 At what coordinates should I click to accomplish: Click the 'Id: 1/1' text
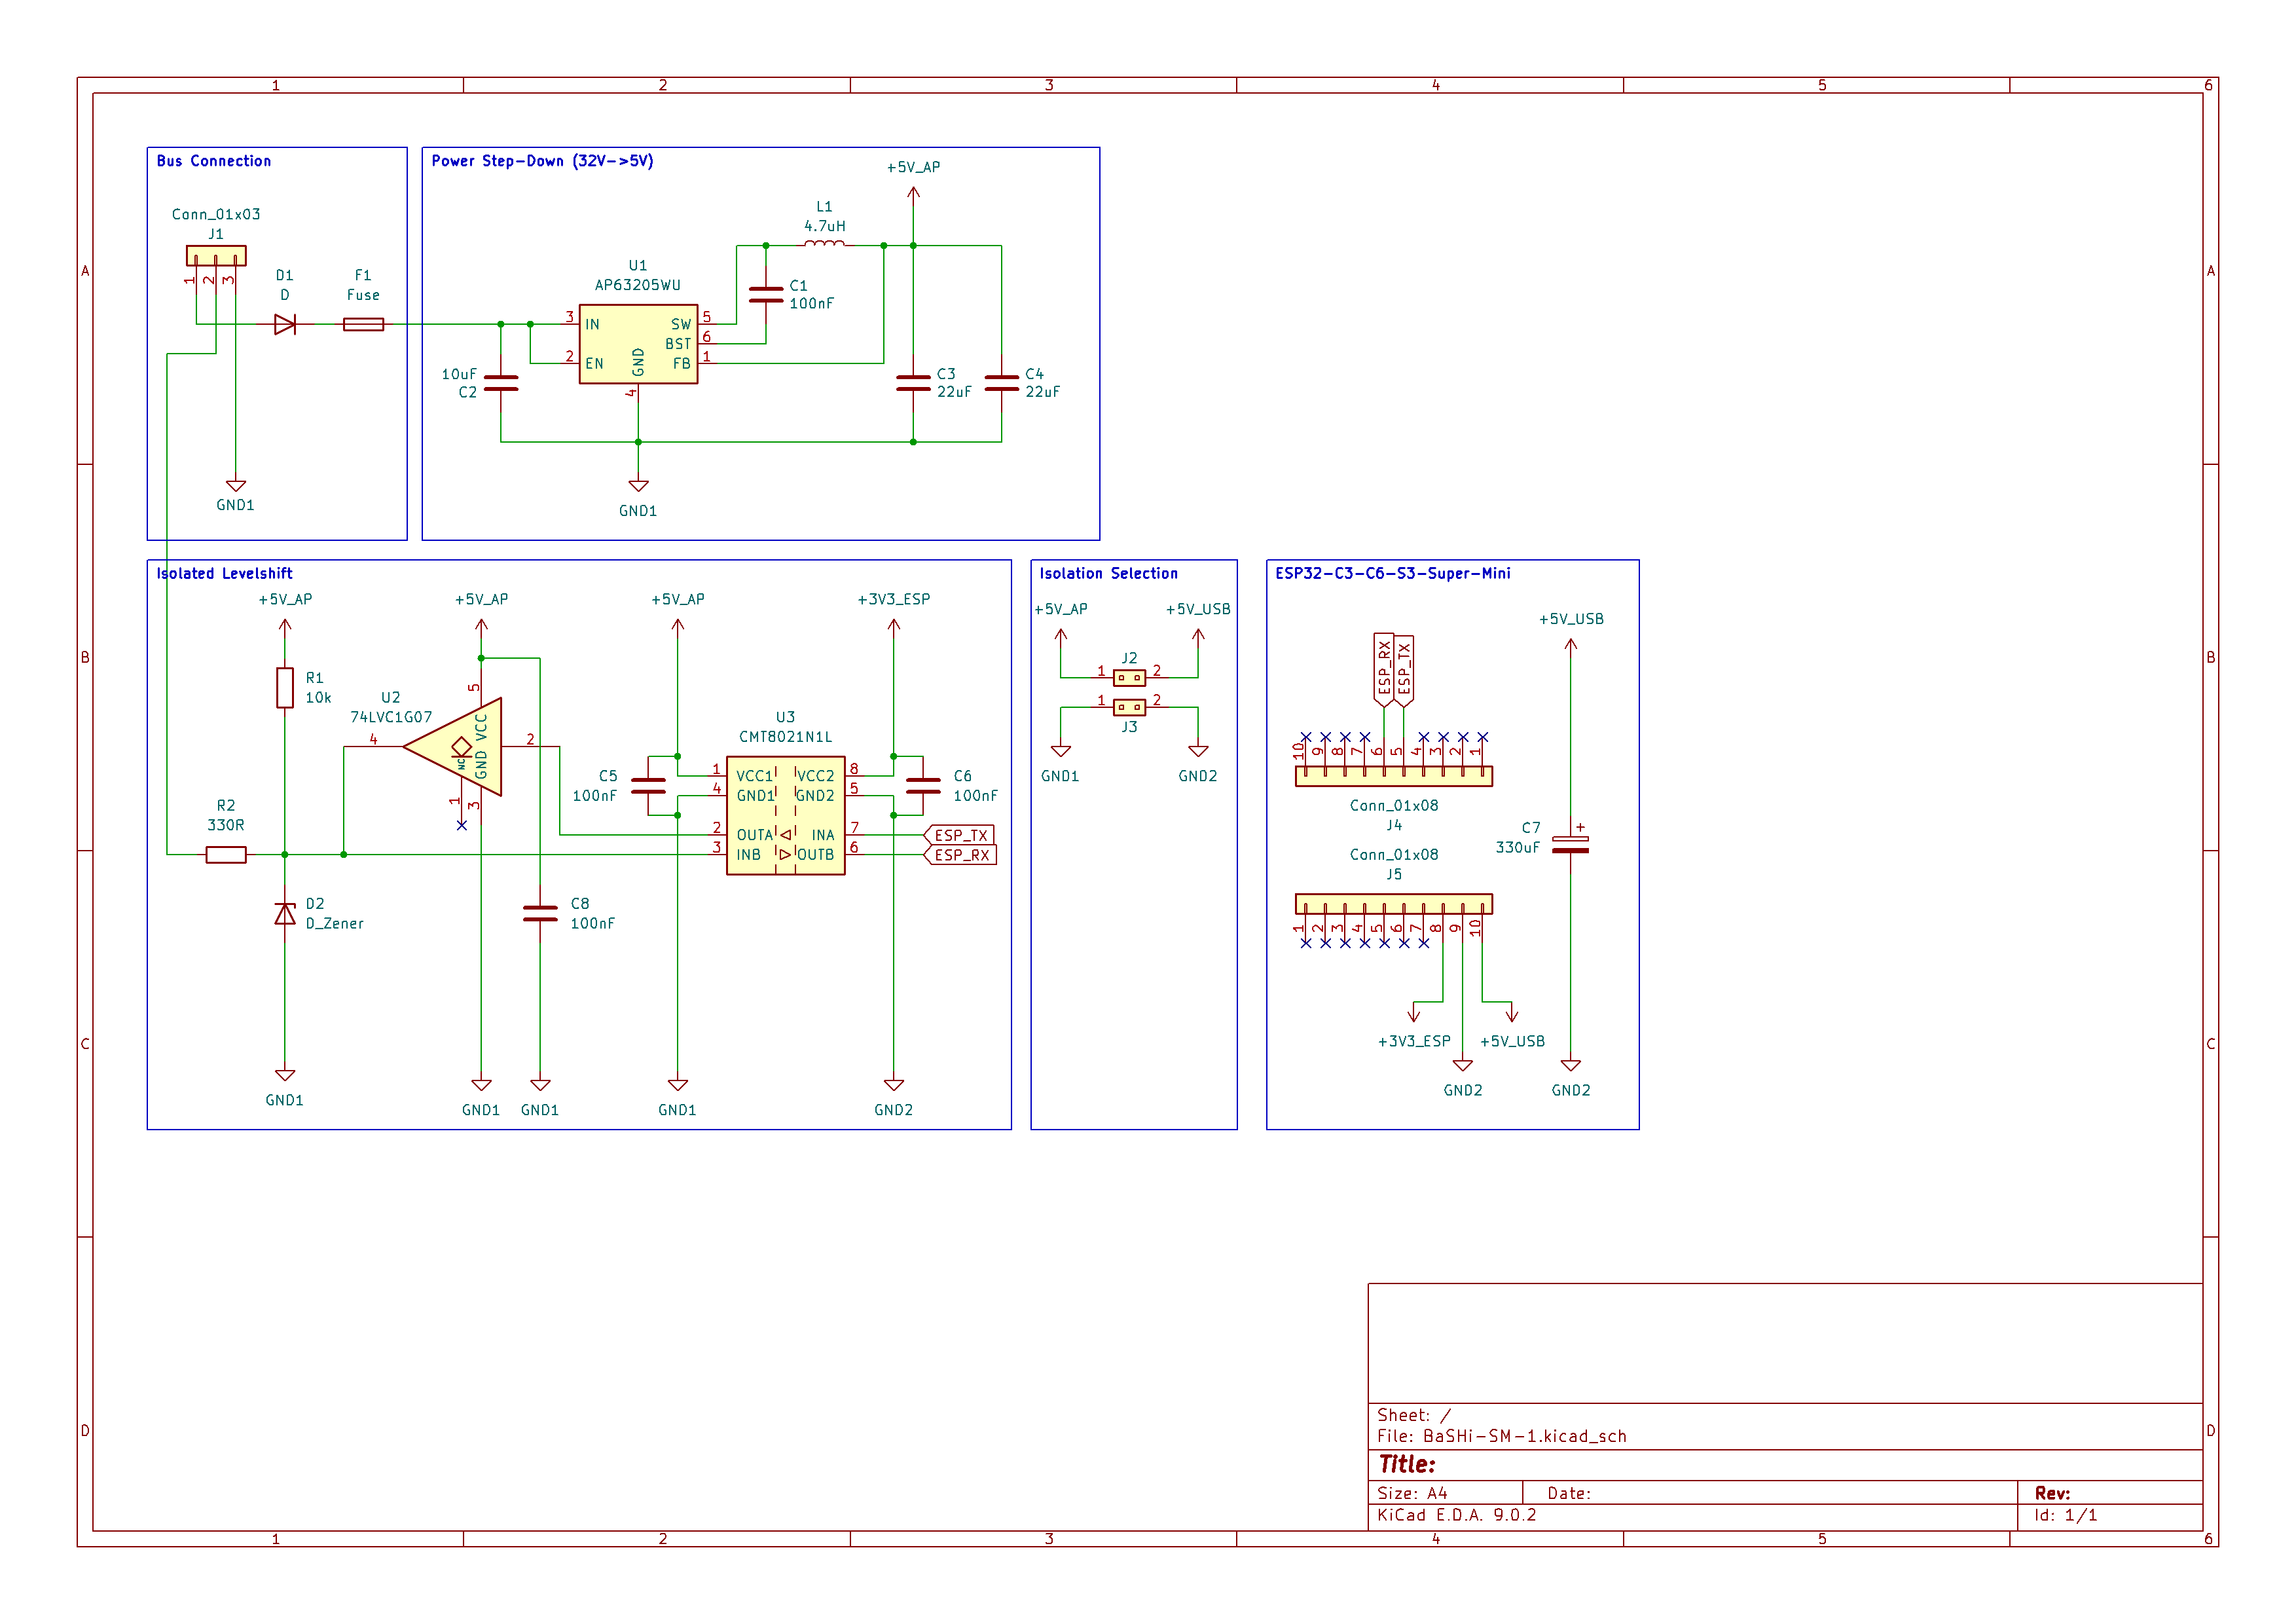(x=2065, y=1515)
